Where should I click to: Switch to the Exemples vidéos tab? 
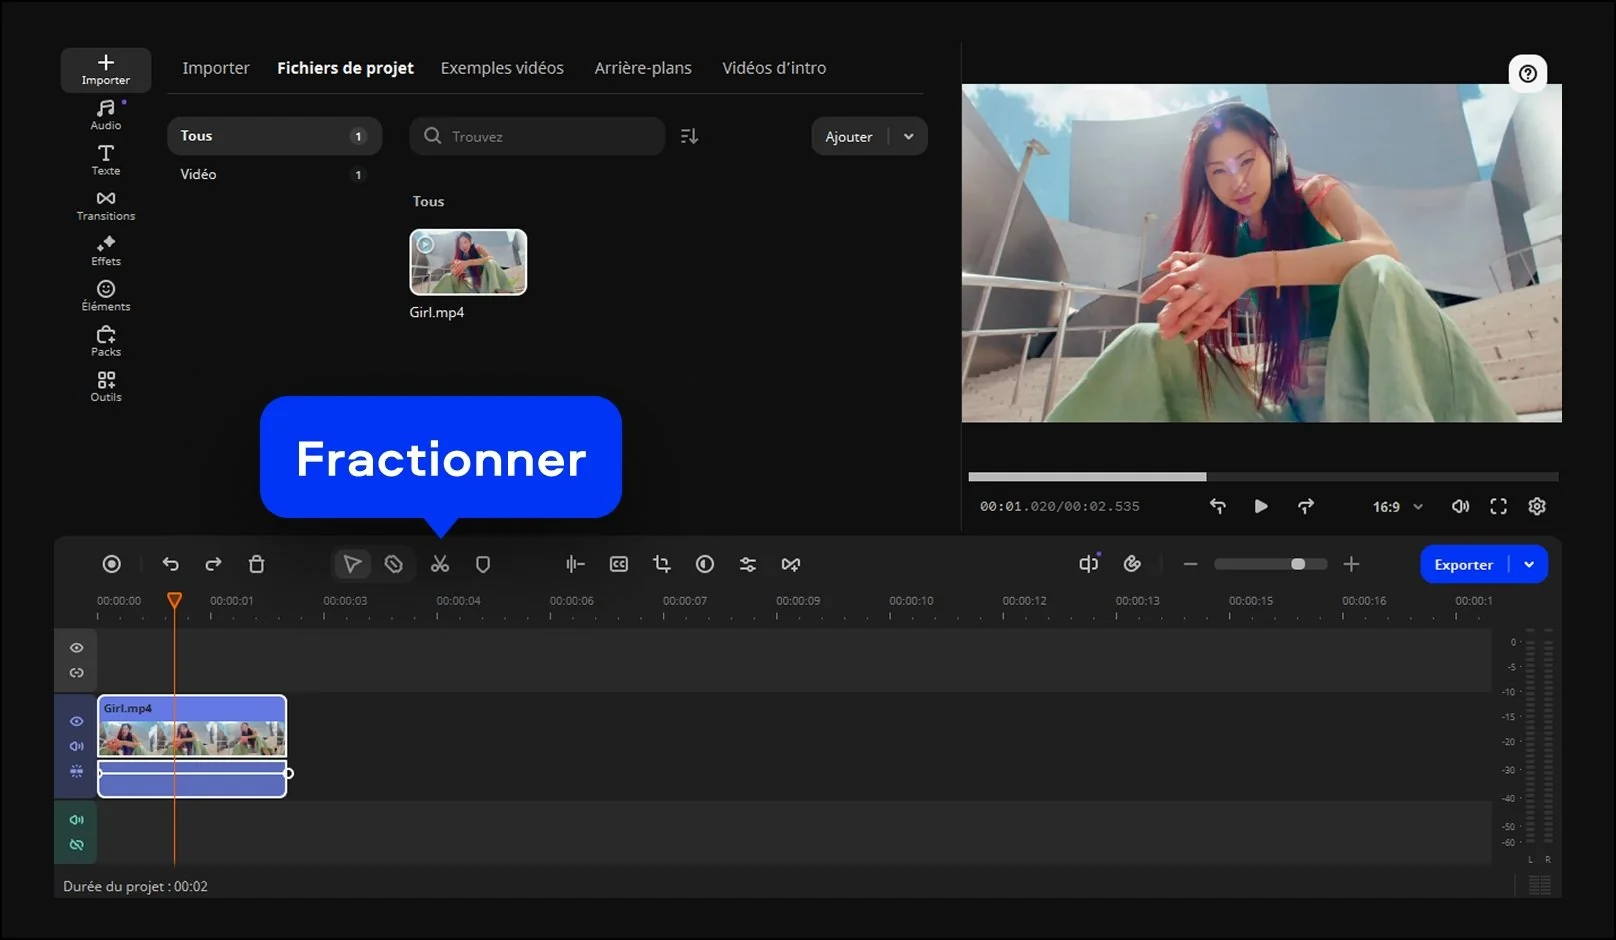(x=502, y=68)
